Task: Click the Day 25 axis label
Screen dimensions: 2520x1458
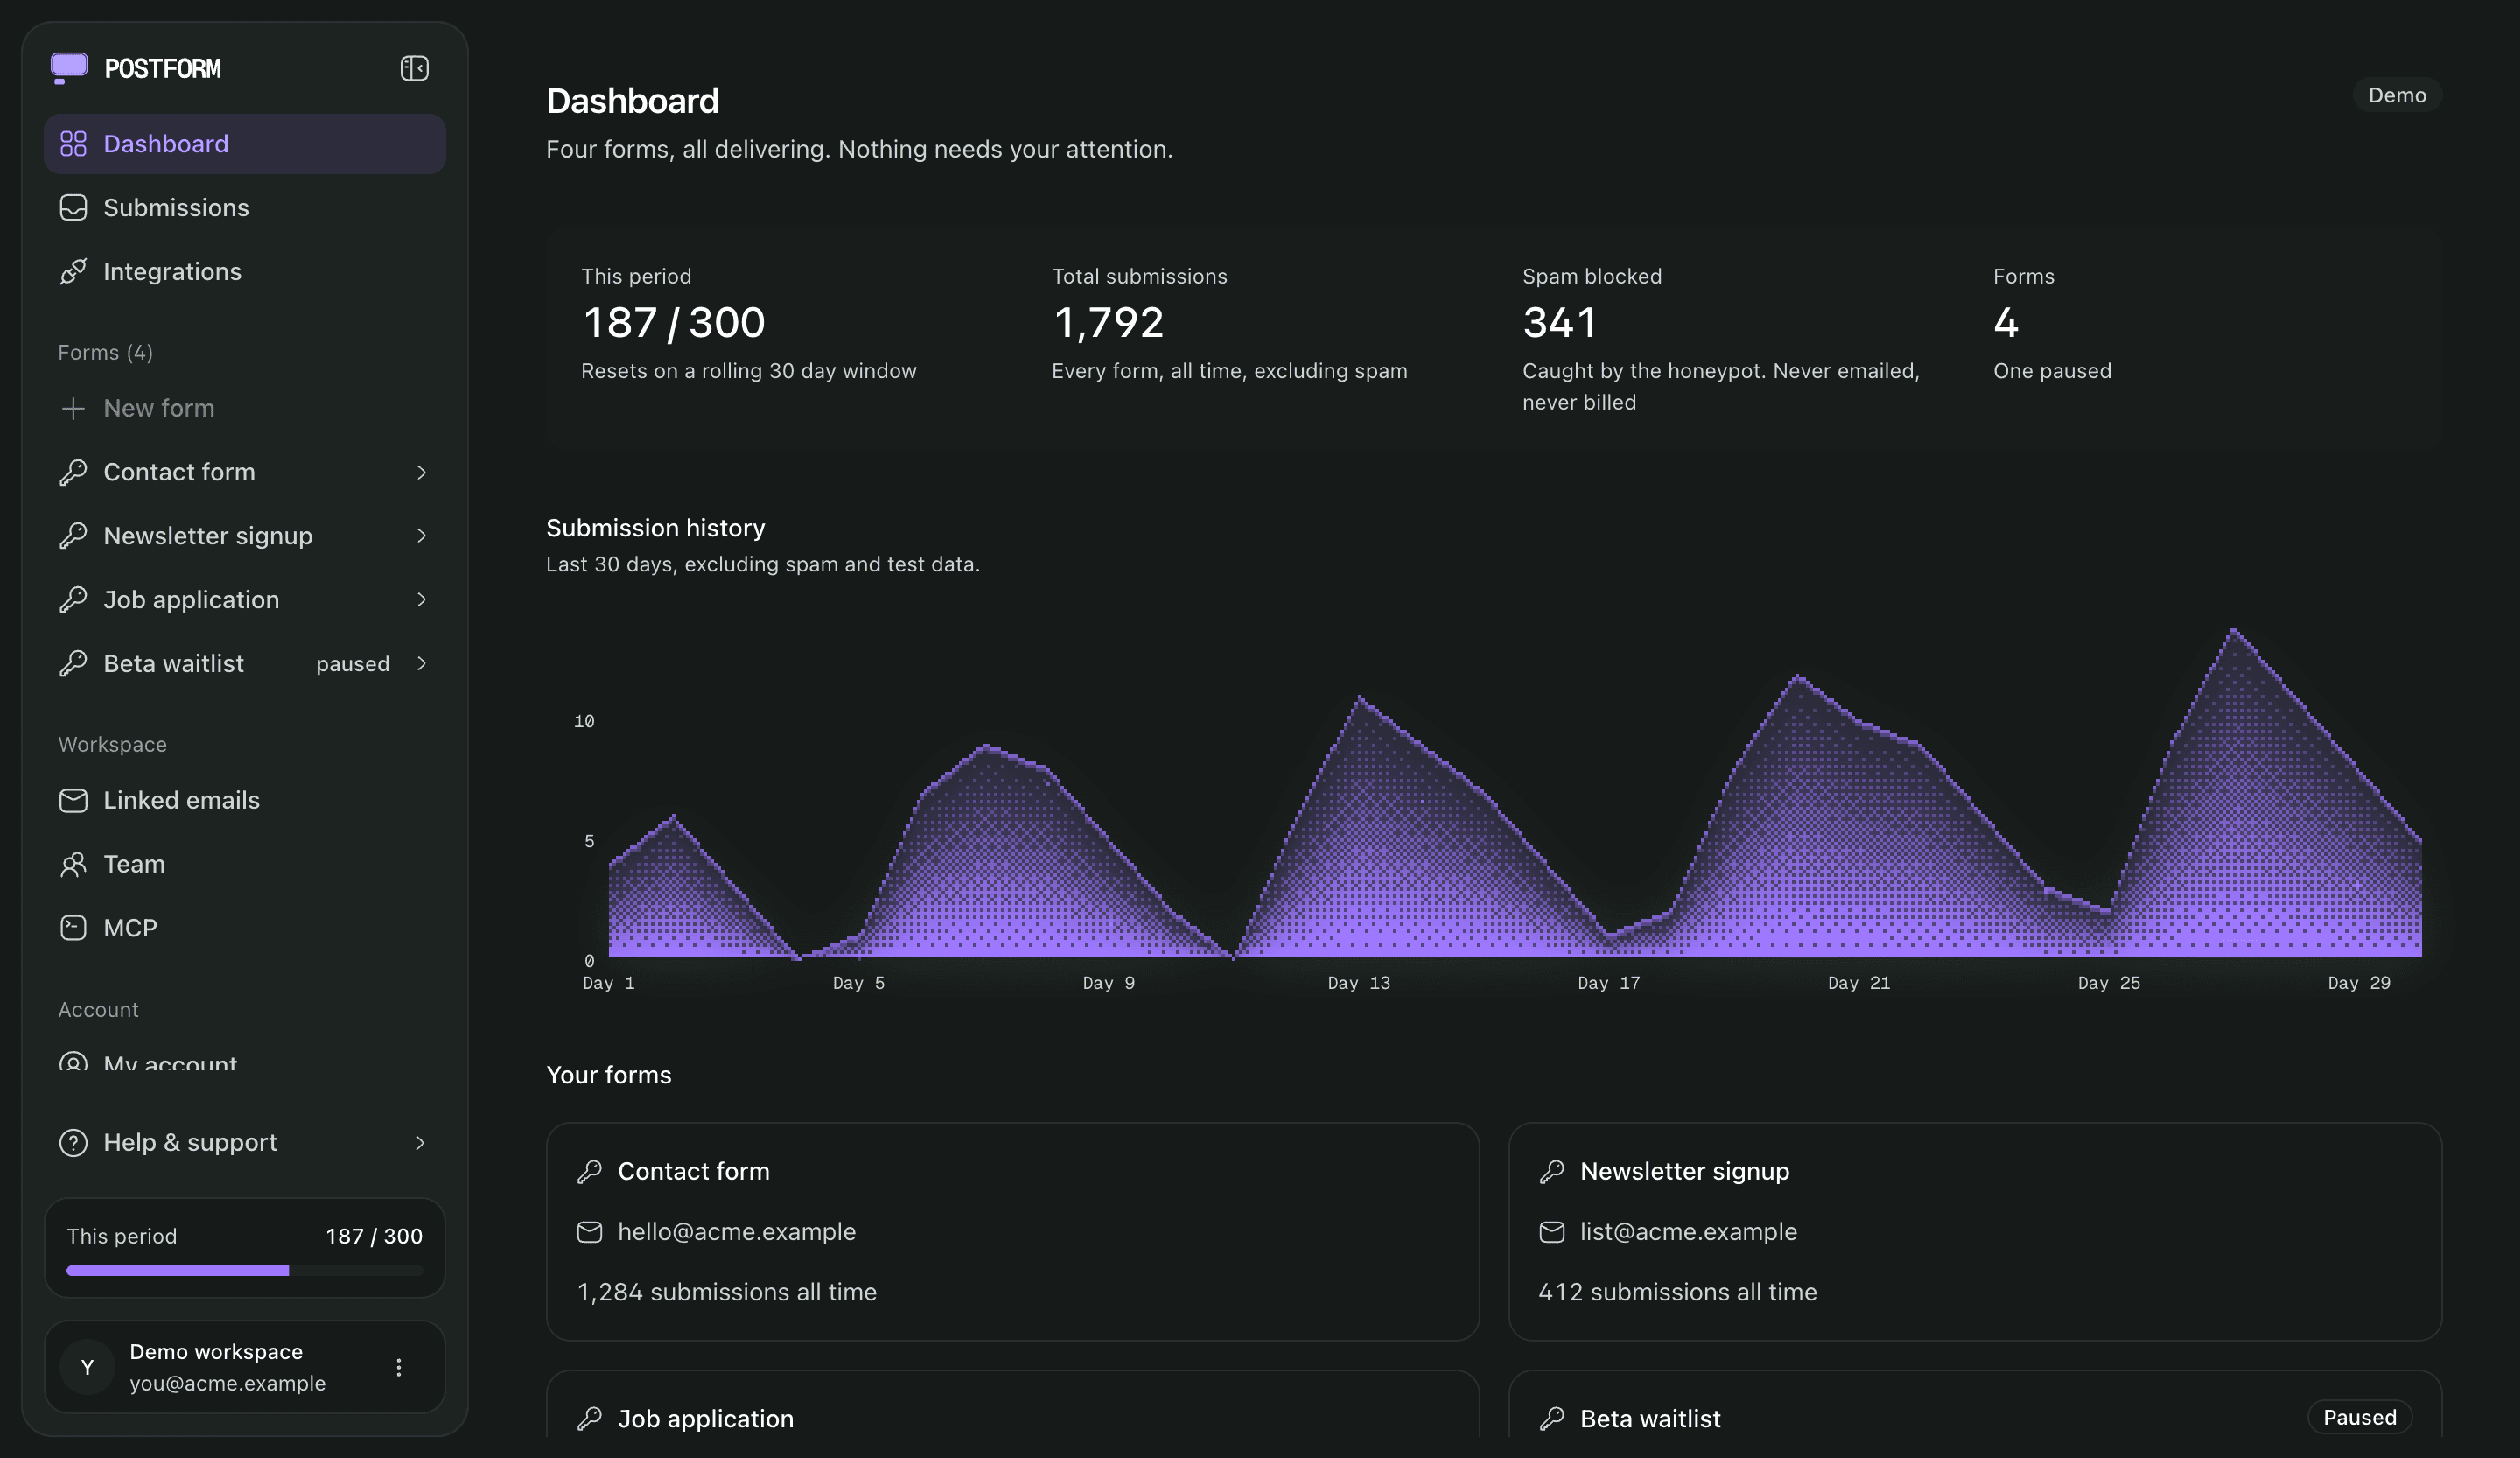Action: click(x=2109, y=983)
